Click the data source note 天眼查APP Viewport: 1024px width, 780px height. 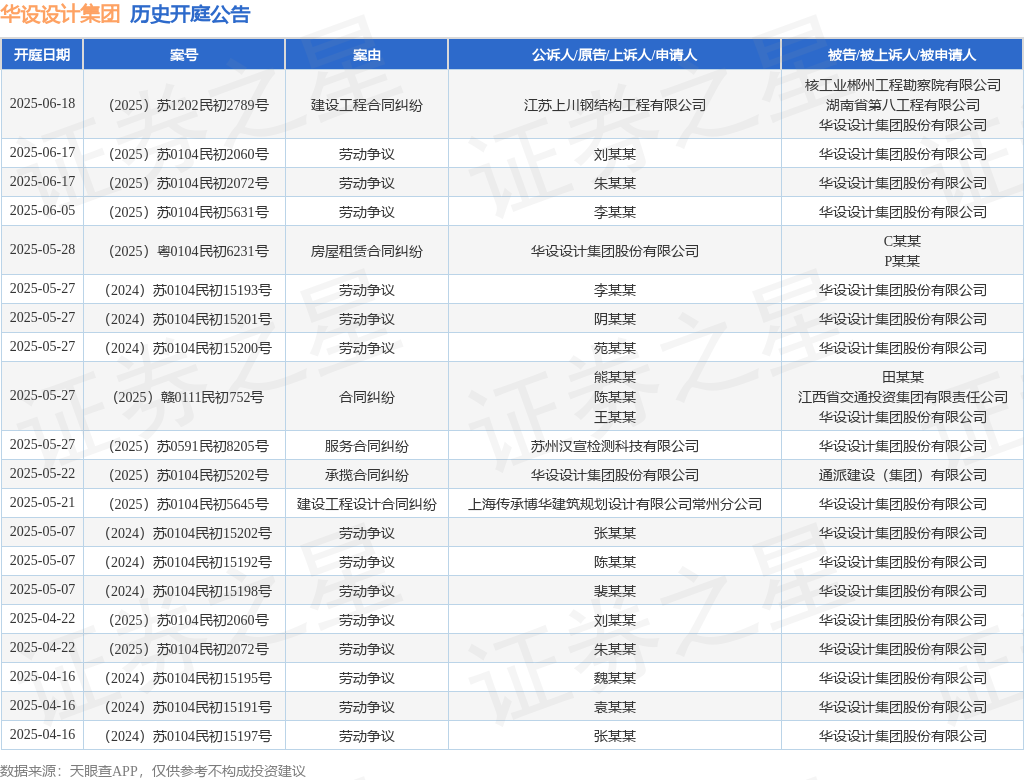pos(103,772)
